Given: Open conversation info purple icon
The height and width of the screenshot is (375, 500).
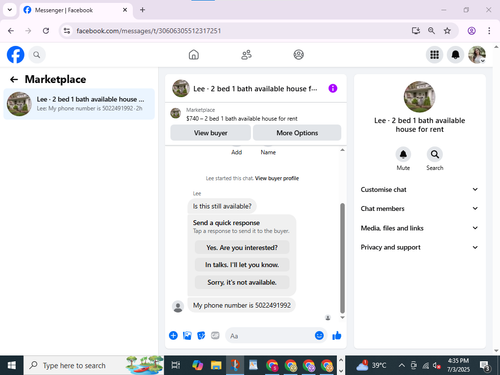Looking at the screenshot, I should 333,88.
